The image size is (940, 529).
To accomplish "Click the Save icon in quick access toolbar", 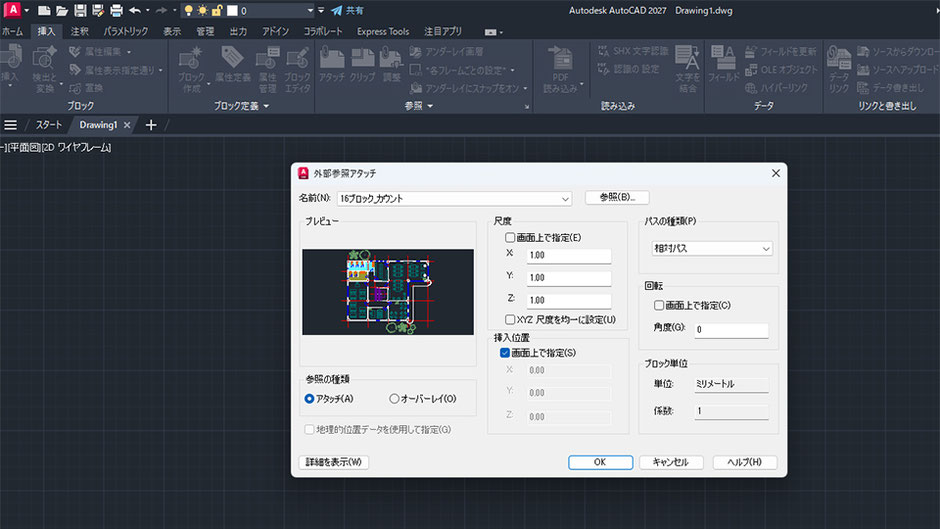I will (80, 11).
